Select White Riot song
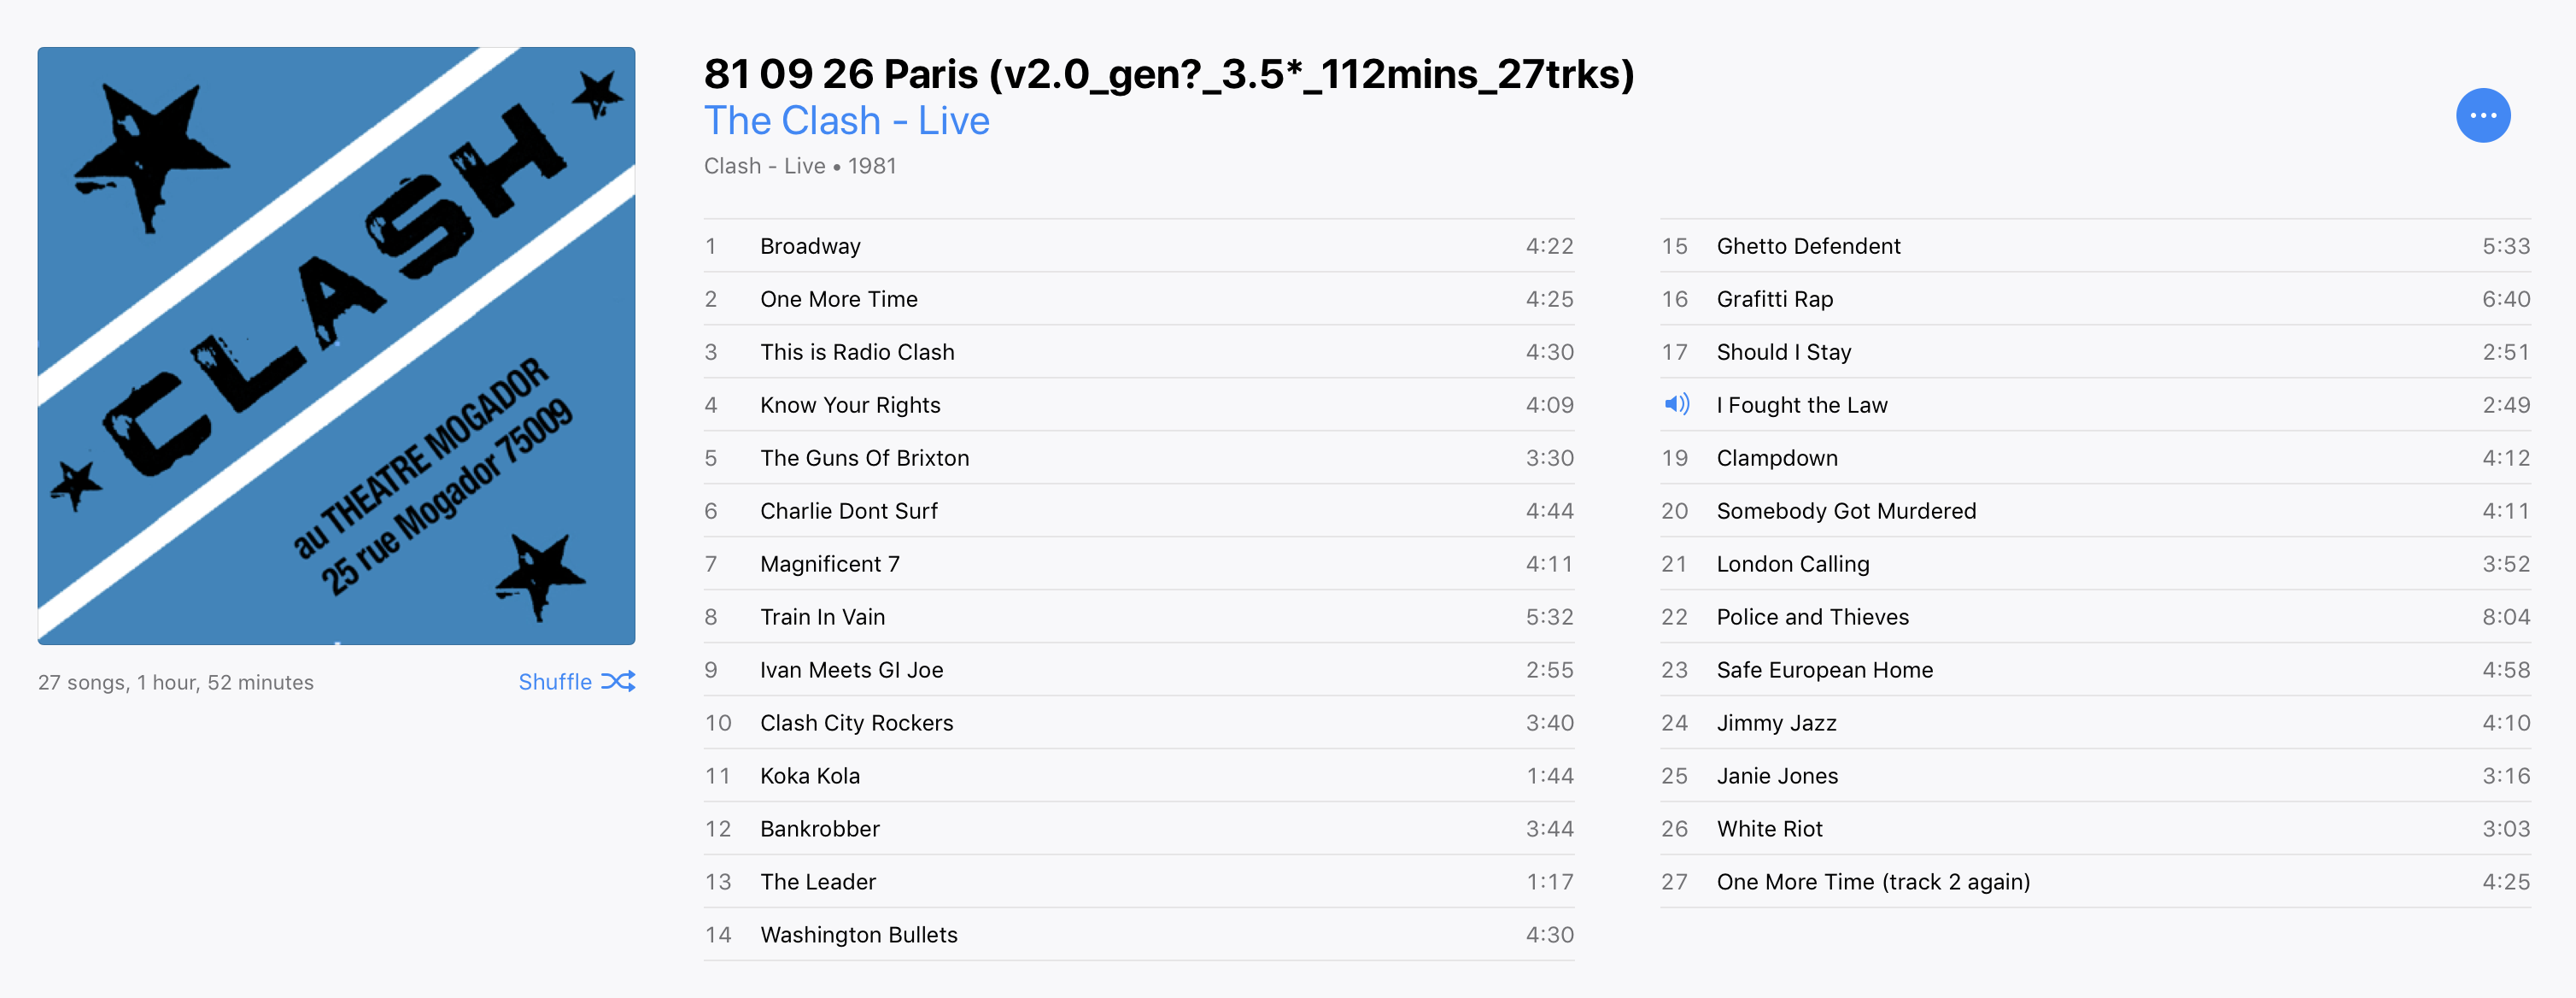This screenshot has width=2576, height=998. coord(1769,829)
